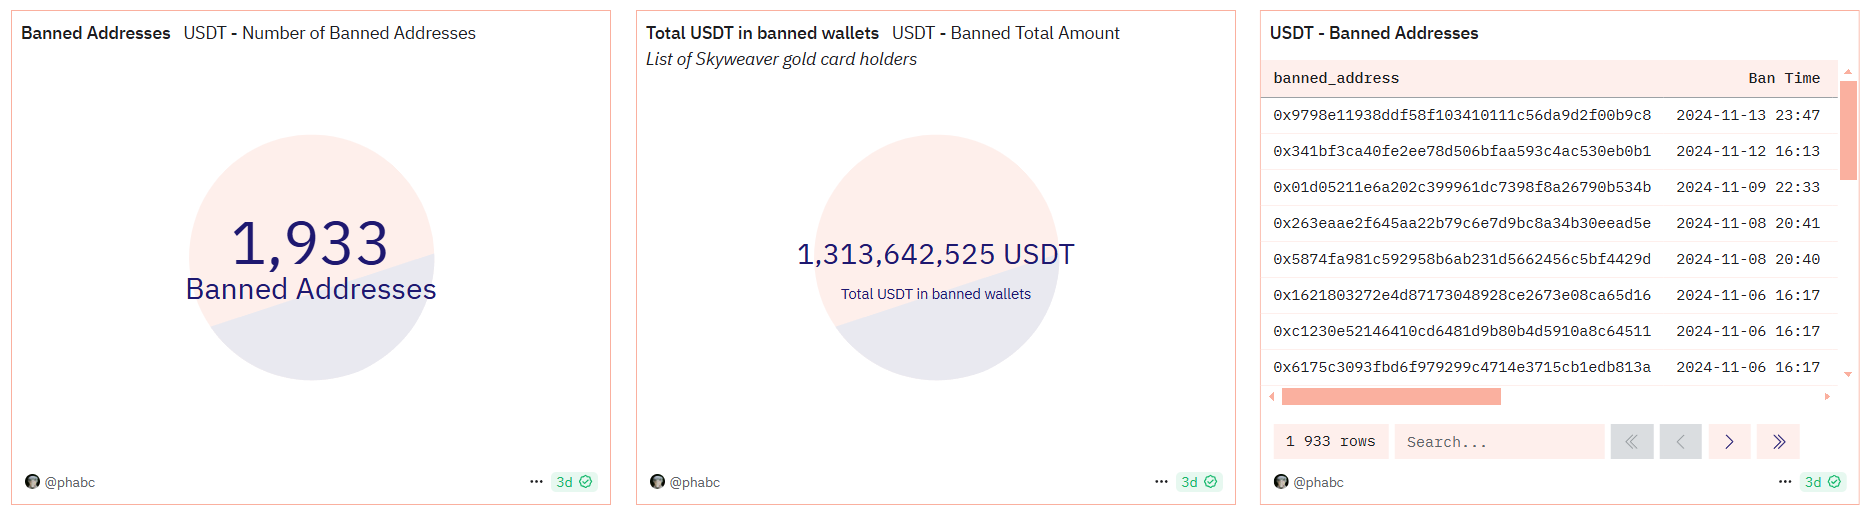
Task: Click @phabc author link under Total USDT counter
Action: click(x=694, y=482)
